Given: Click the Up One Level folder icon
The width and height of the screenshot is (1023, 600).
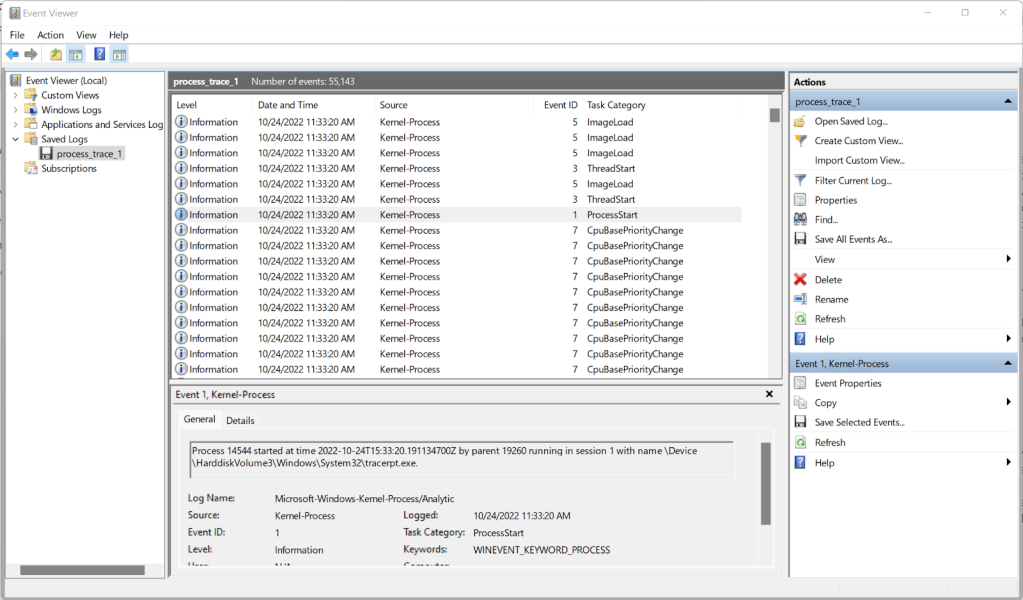Looking at the screenshot, I should point(56,54).
